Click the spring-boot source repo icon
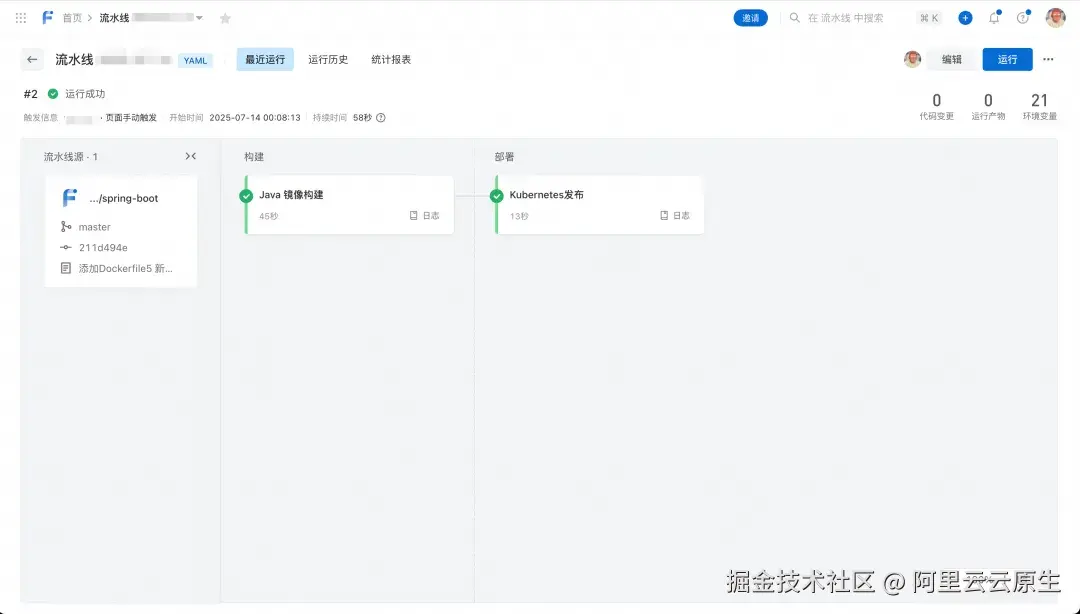This screenshot has height=614, width=1080. coord(70,198)
